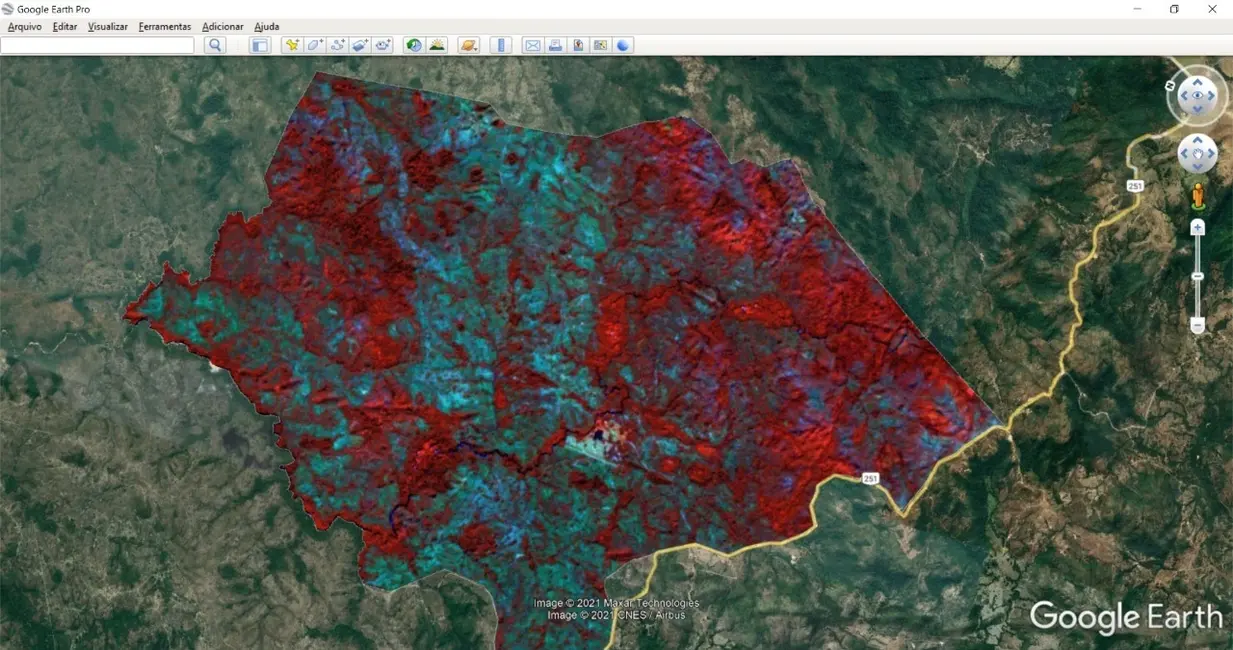Toggle the historical imagery clock
The image size is (1233, 650).
point(414,45)
